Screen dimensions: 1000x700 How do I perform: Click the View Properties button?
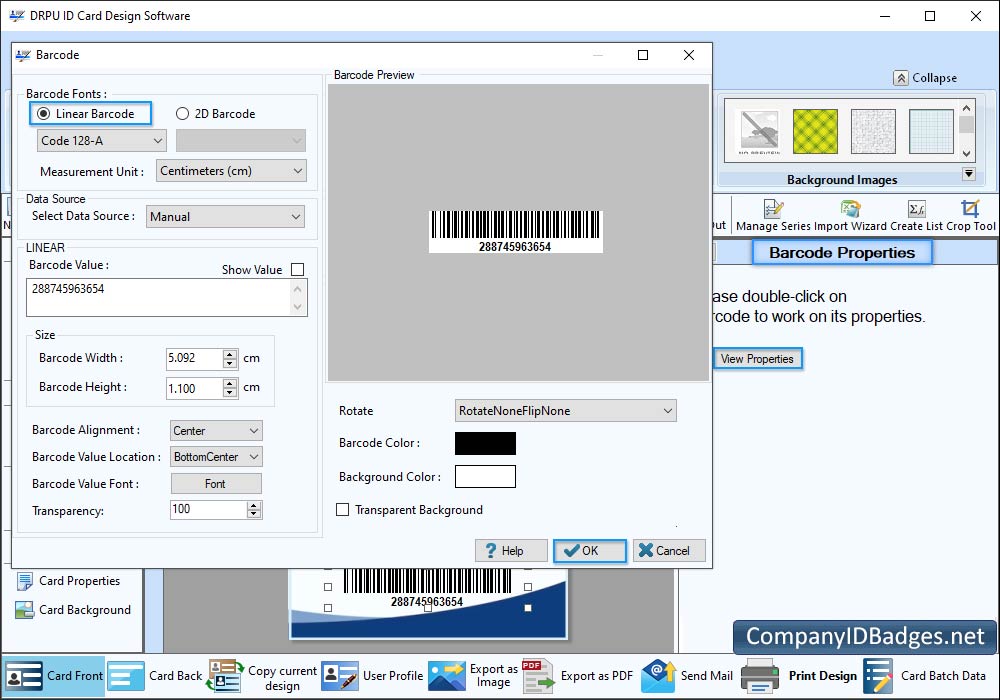point(757,359)
